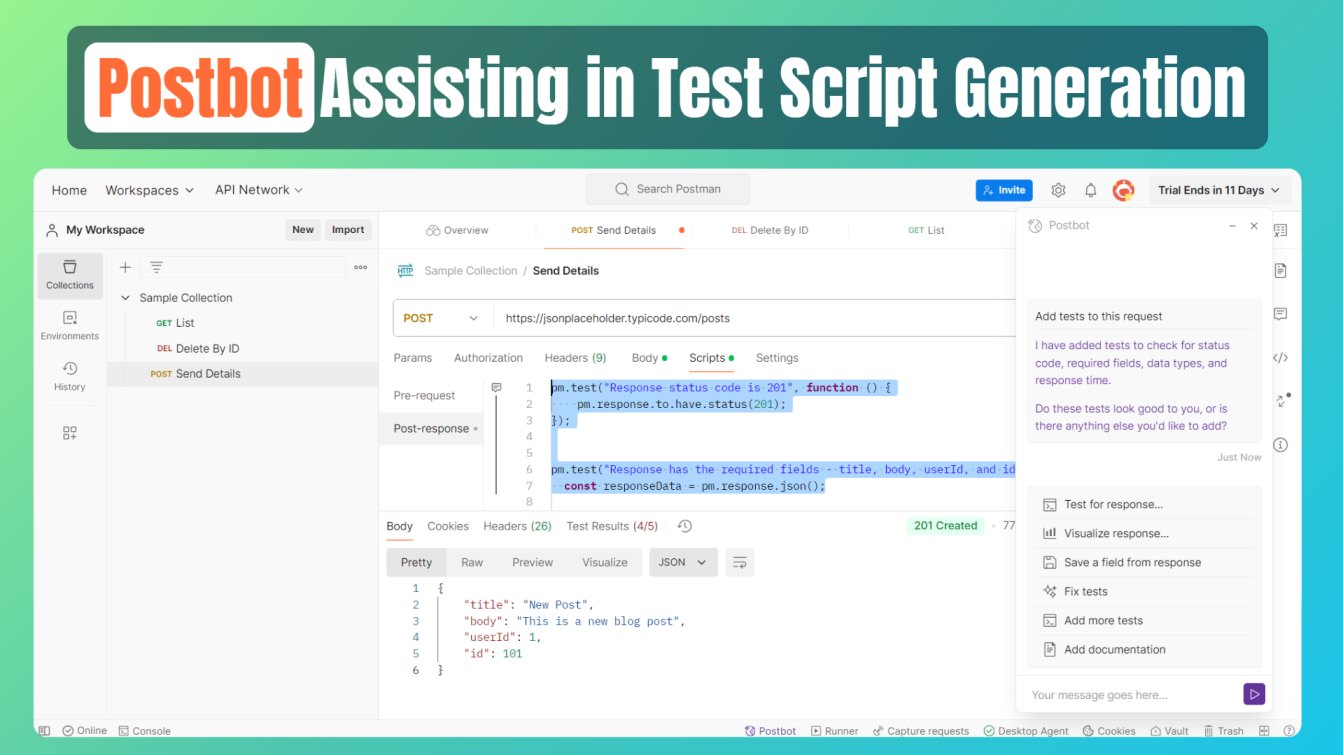Expand the Trial Ends in 11 Days dropdown
Screen dimensions: 1343x755
coord(1219,190)
